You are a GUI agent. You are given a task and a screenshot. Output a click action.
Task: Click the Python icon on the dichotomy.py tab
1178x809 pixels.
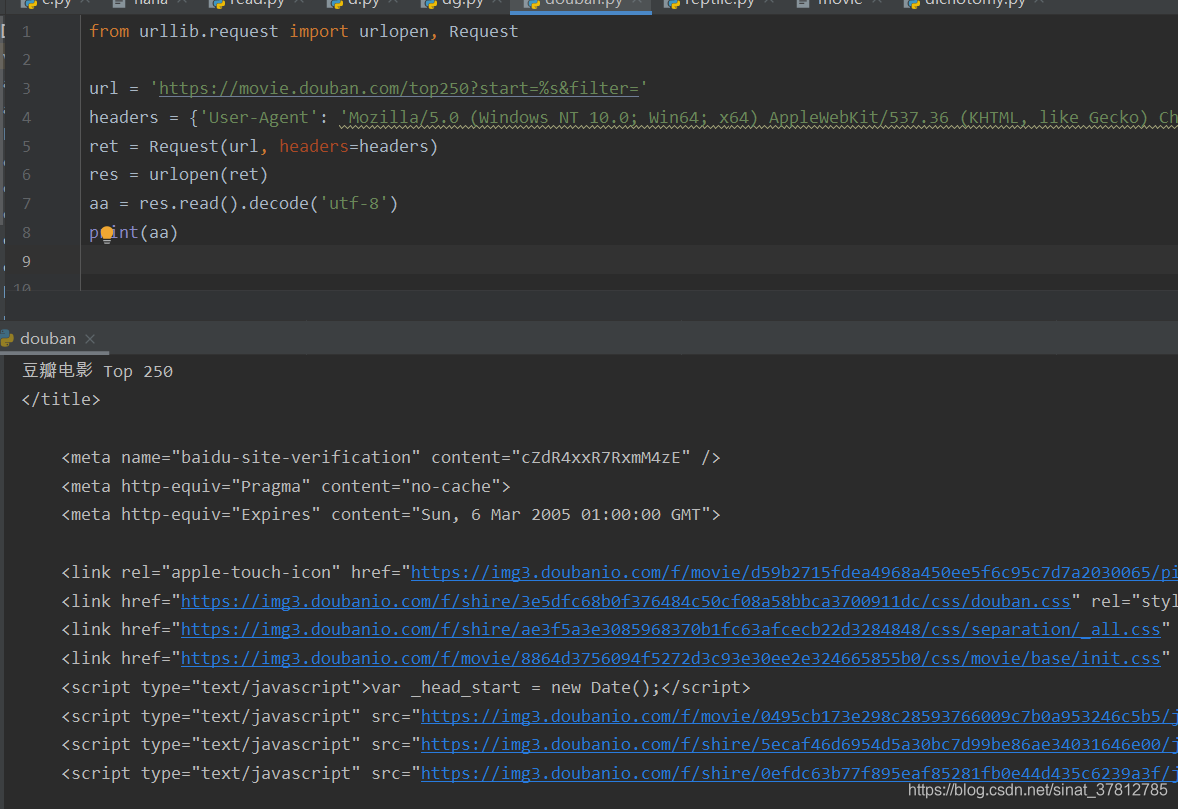click(x=913, y=3)
